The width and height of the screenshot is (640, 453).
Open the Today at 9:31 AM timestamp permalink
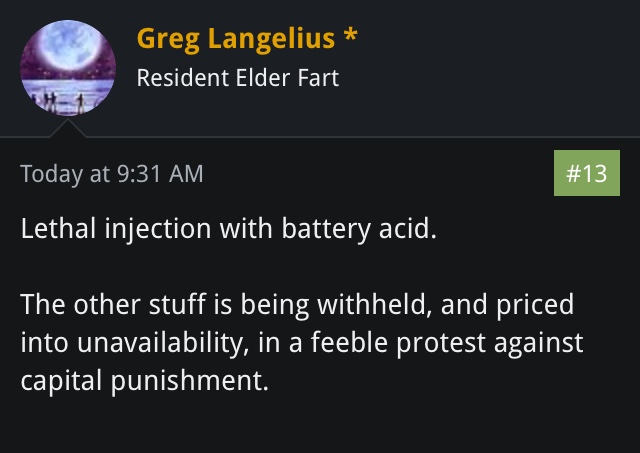coord(111,174)
